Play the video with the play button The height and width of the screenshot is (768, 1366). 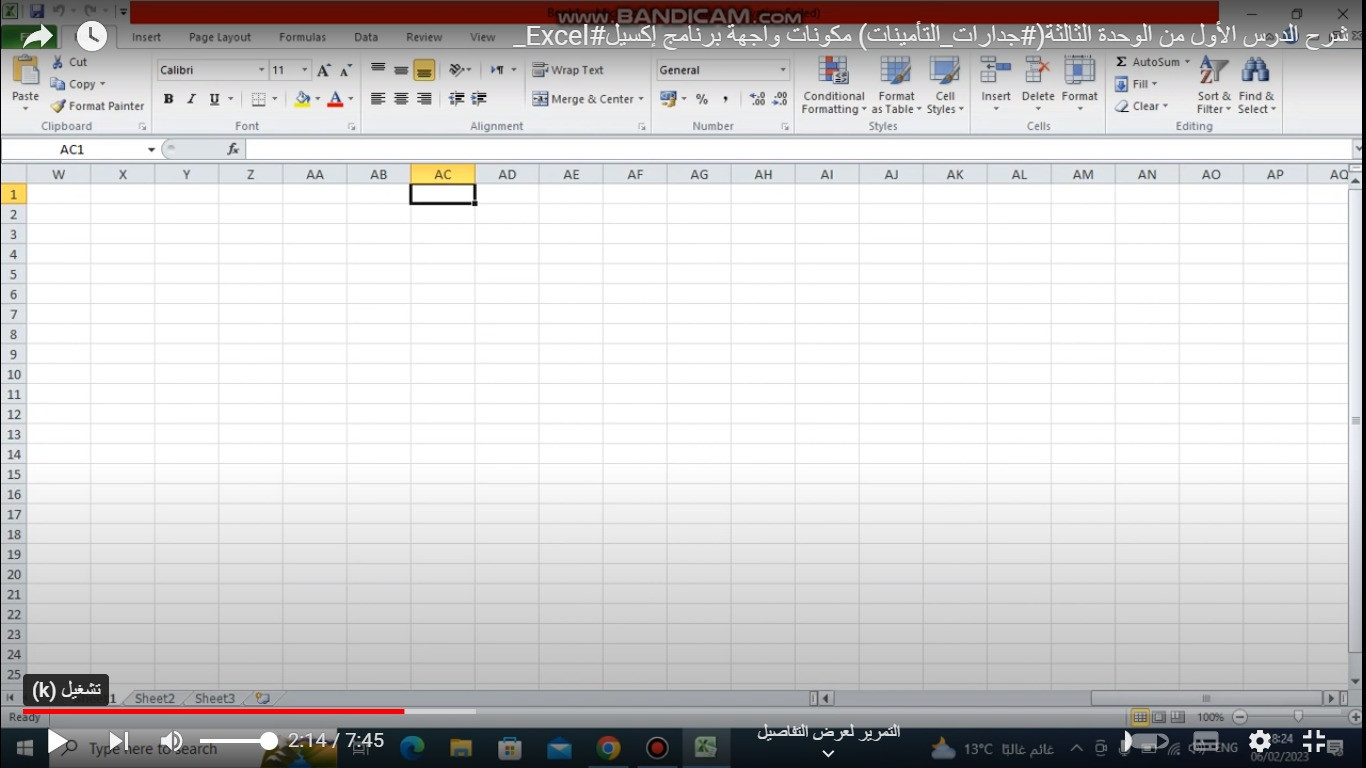click(57, 741)
